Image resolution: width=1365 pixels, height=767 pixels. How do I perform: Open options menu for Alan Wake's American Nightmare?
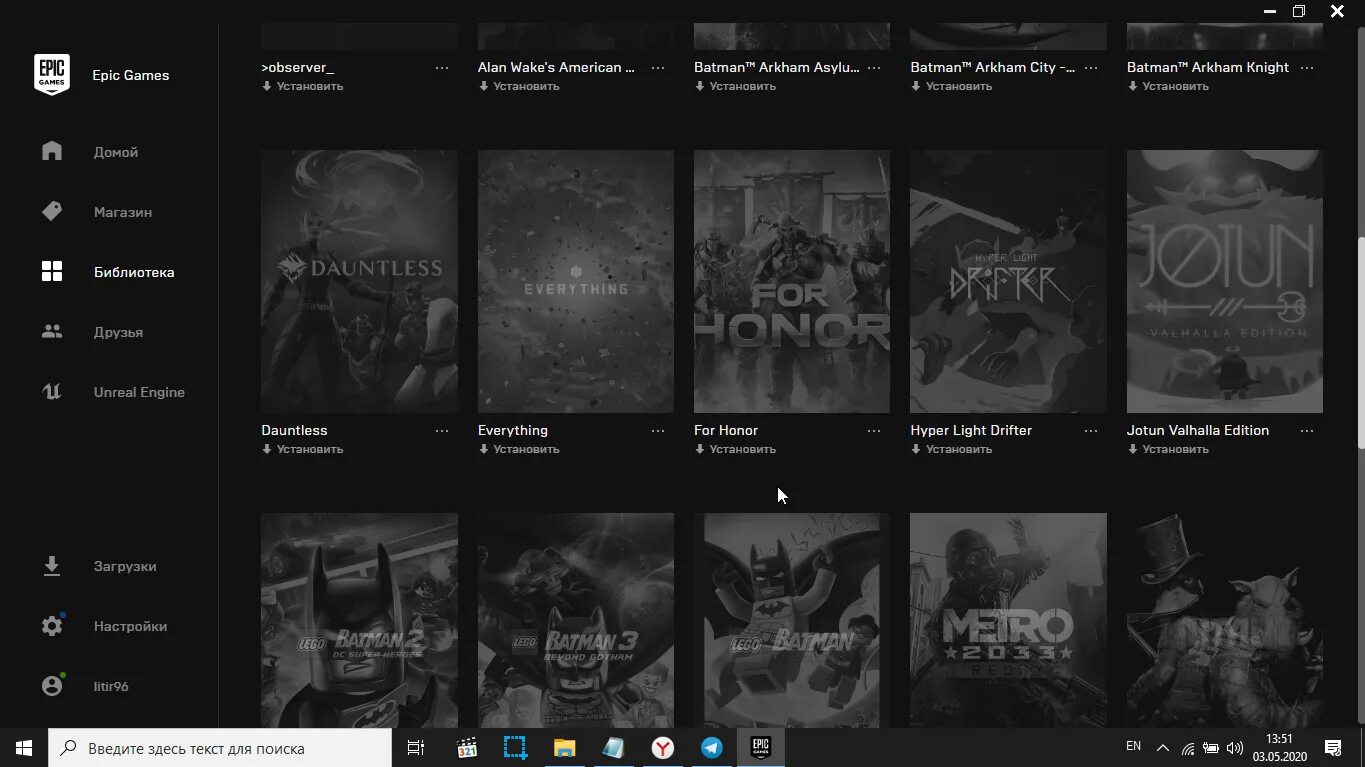658,68
